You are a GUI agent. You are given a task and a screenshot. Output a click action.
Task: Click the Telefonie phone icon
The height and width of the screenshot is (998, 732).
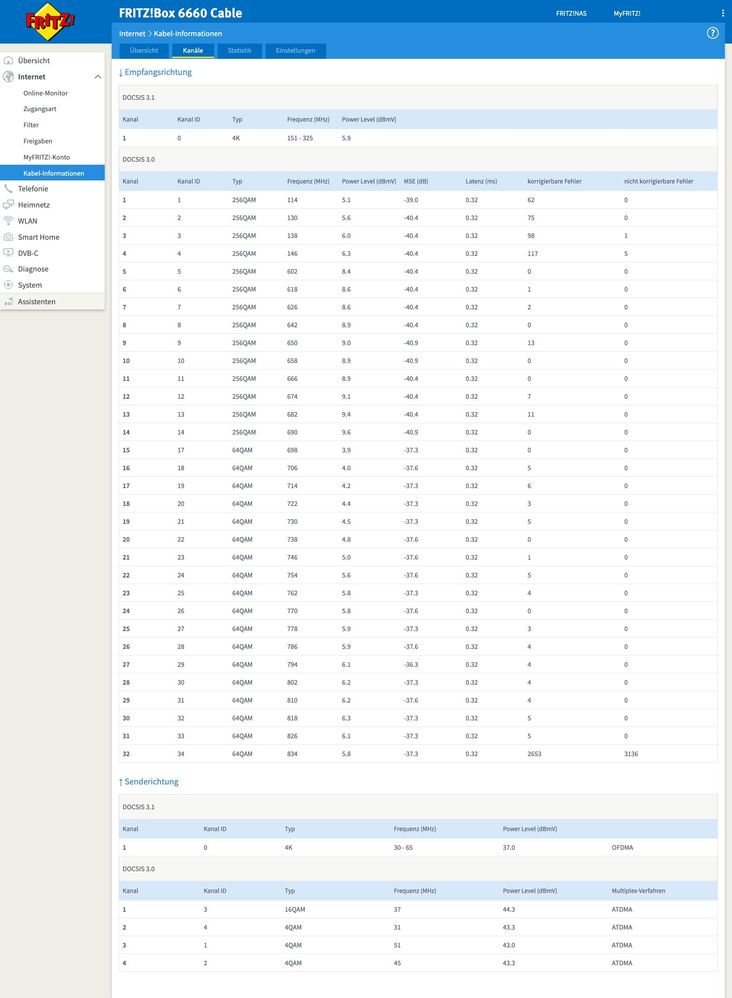(8, 189)
